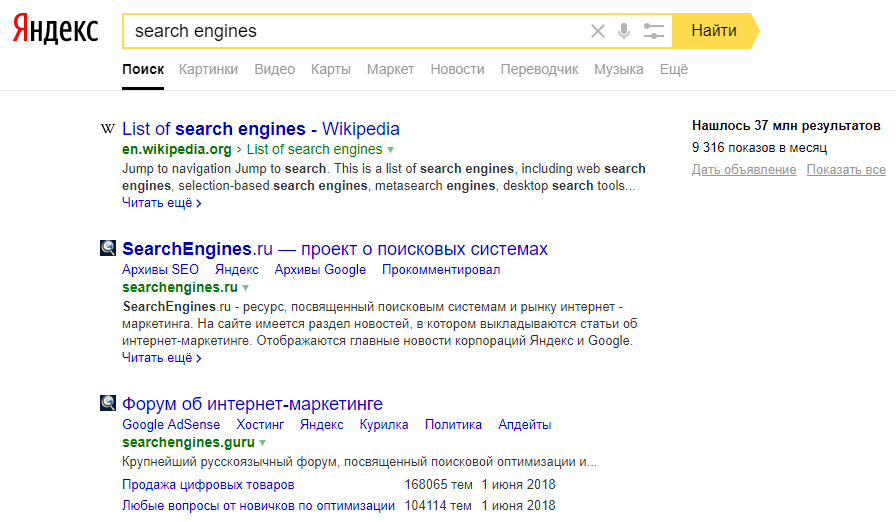
Task: Open the en.wikipedia.org result dropdown arrow
Action: click(x=391, y=150)
